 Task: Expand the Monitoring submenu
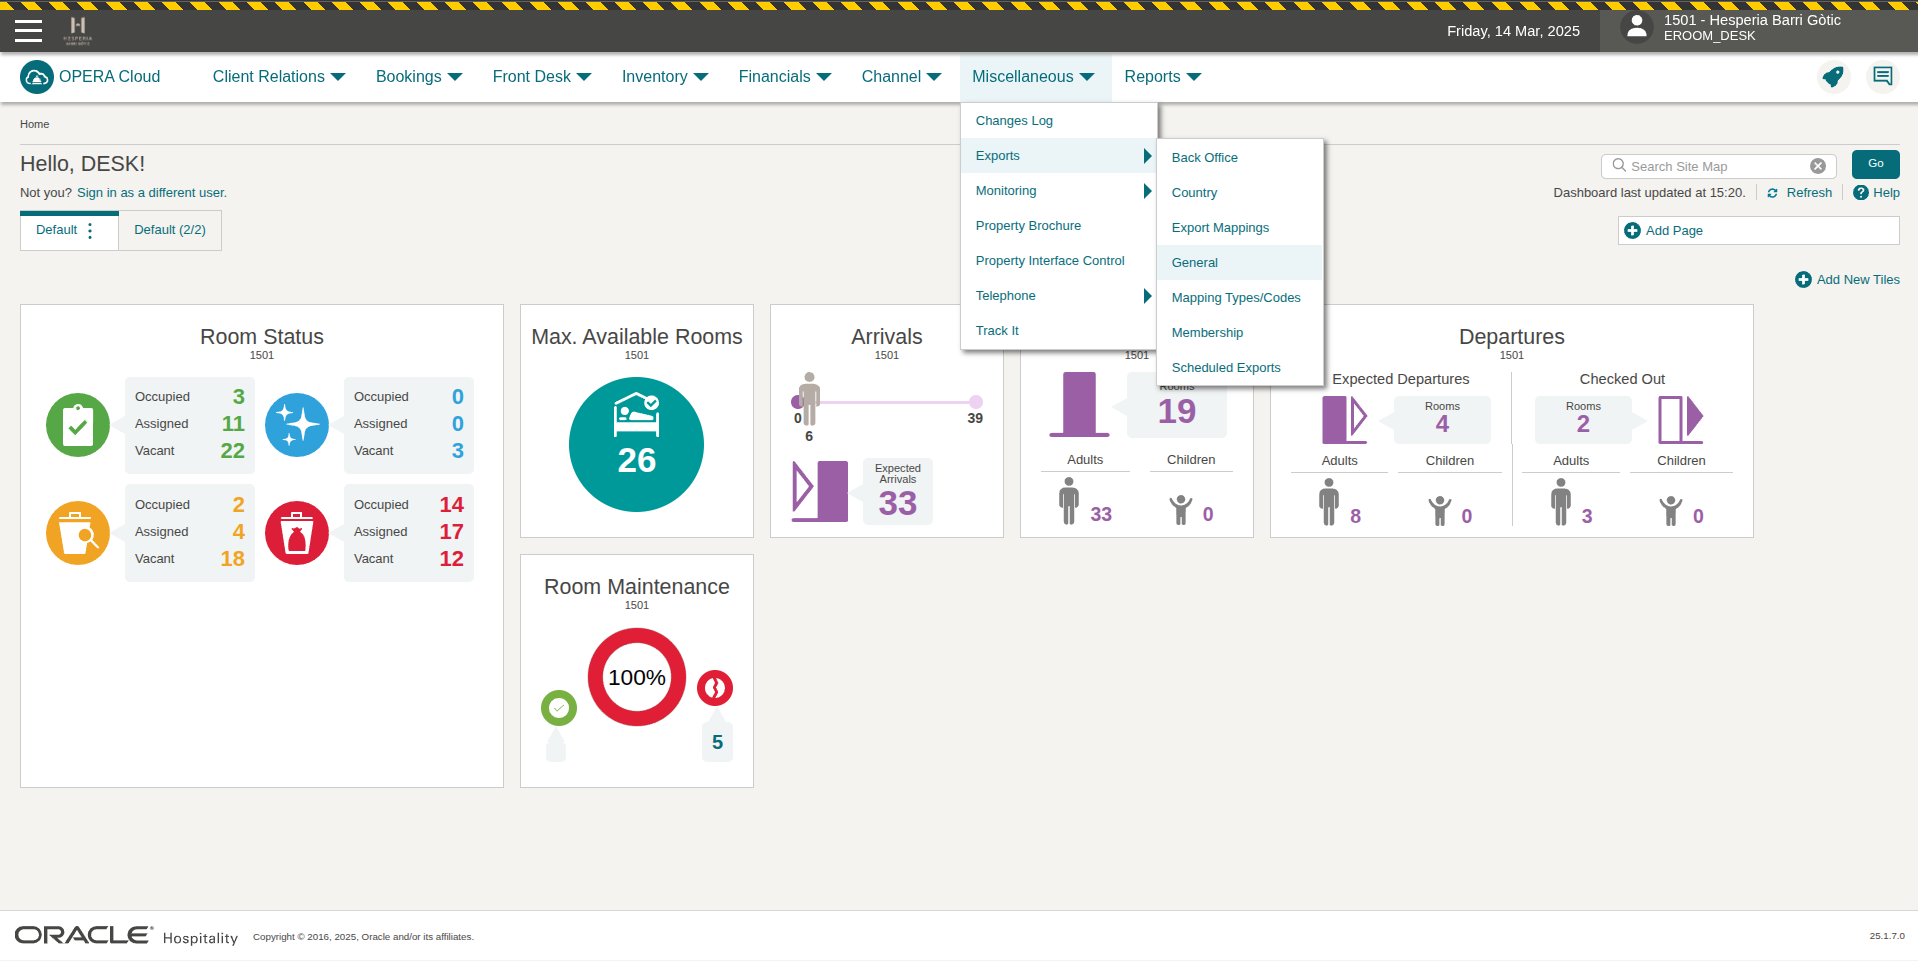click(x=1059, y=191)
